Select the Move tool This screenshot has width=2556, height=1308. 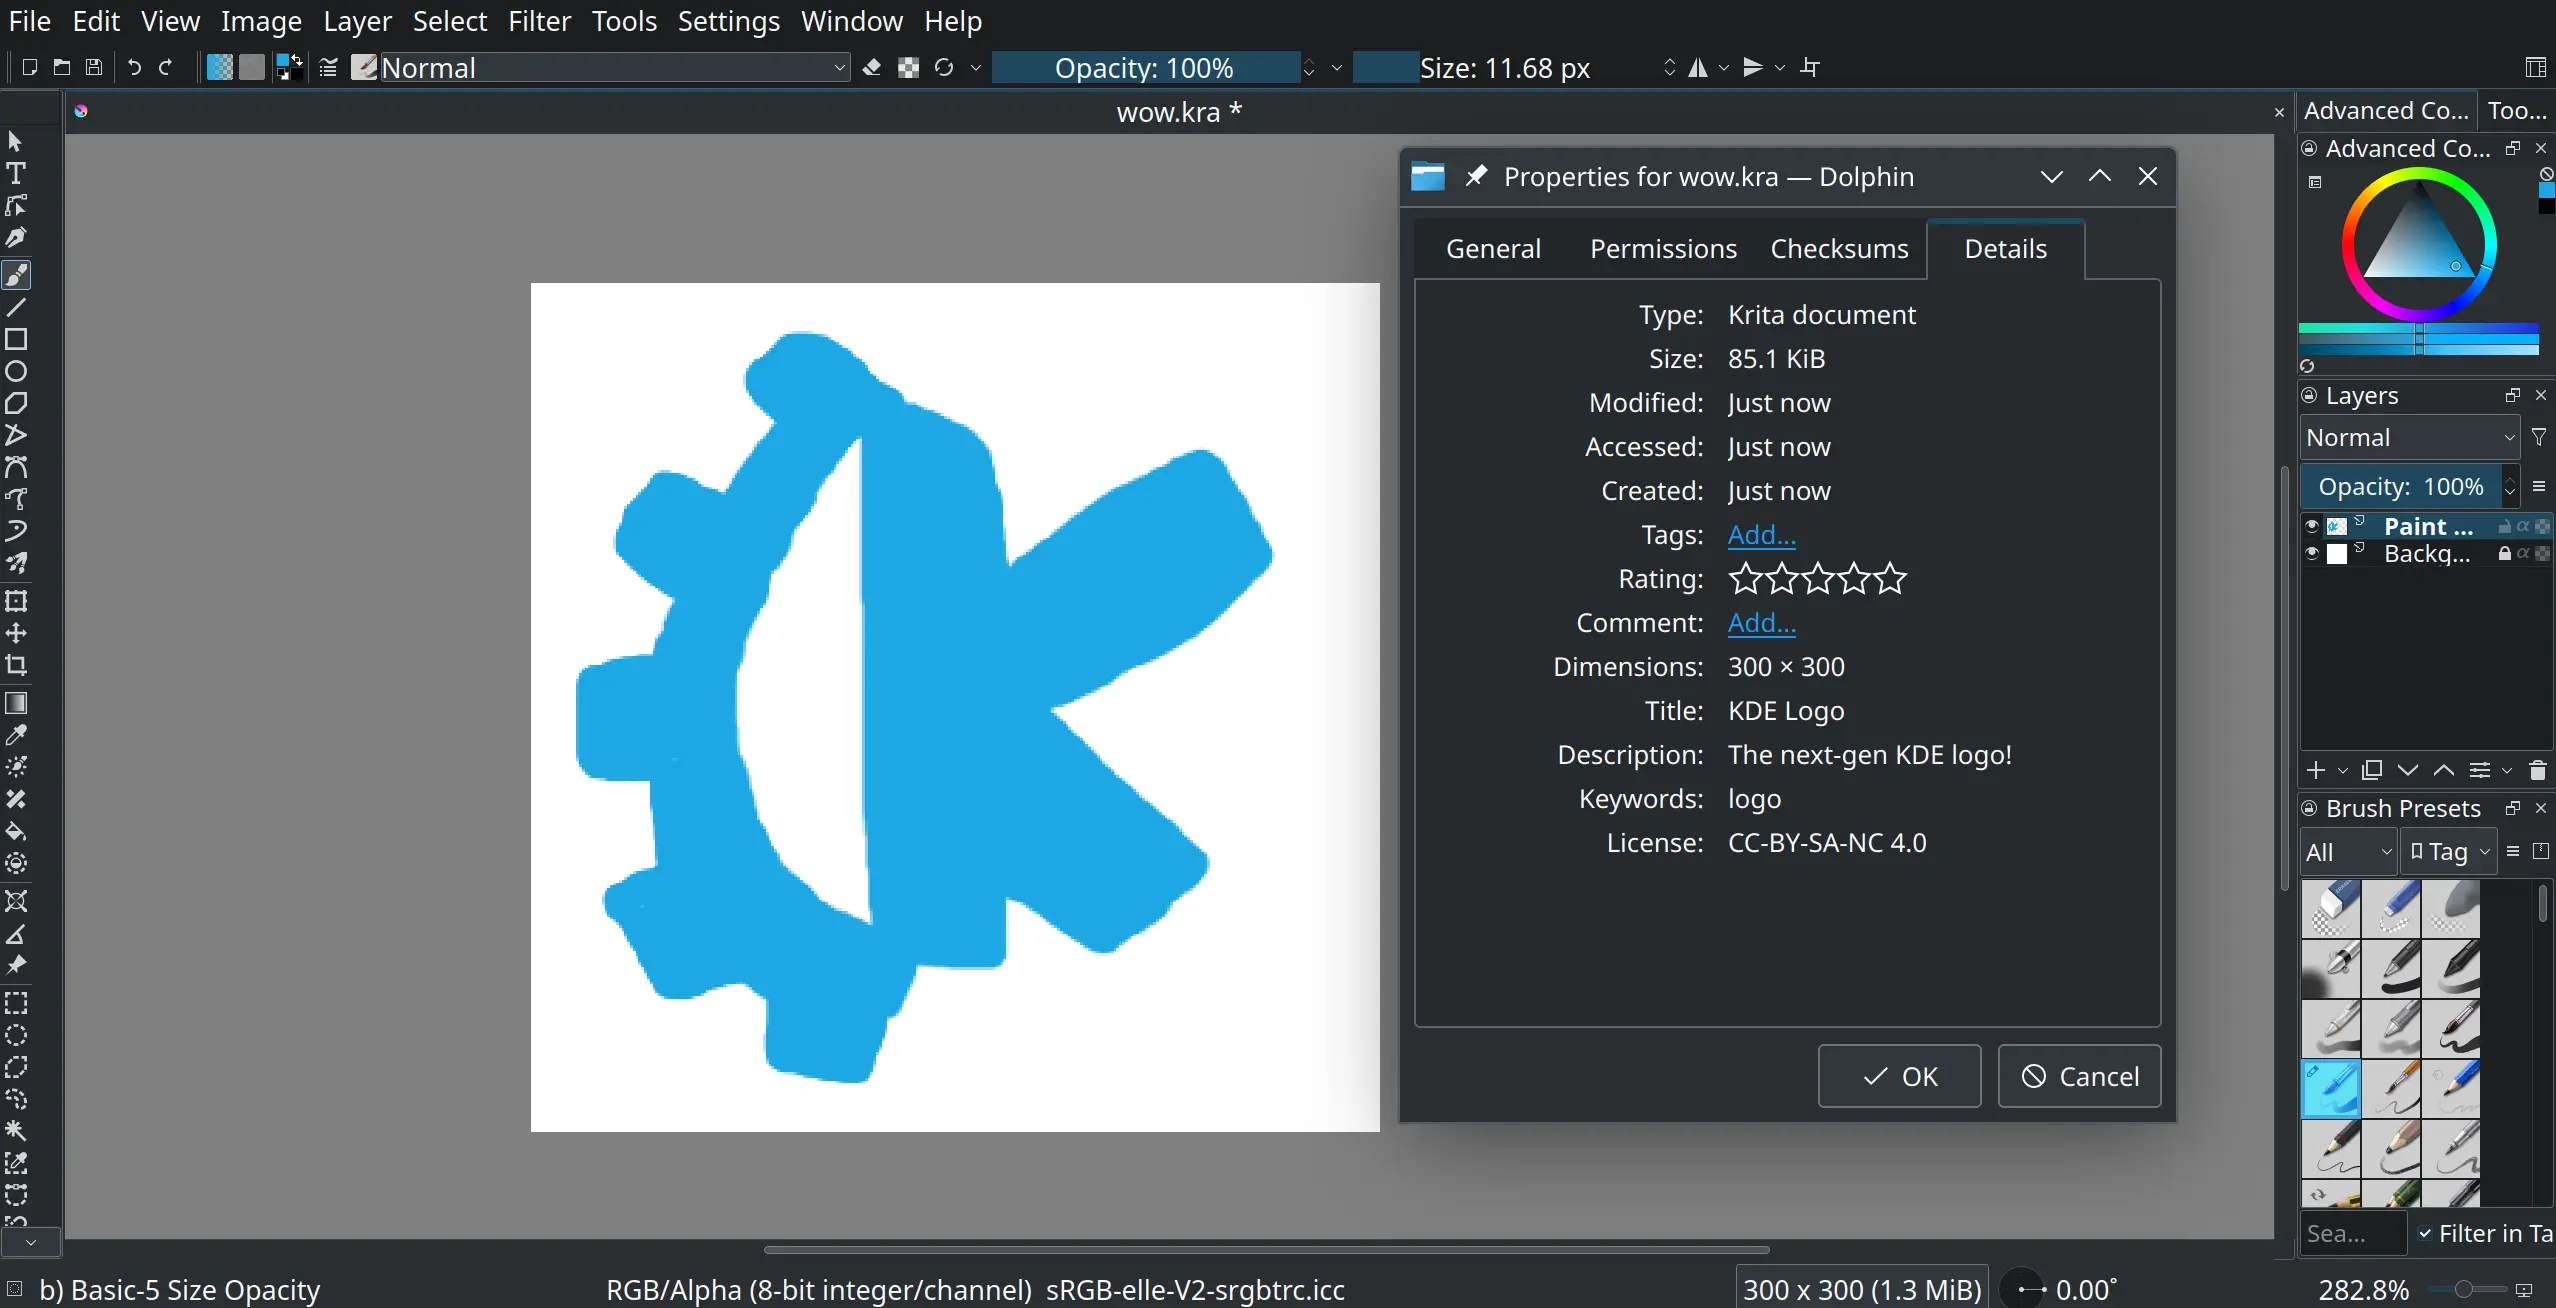coord(16,633)
